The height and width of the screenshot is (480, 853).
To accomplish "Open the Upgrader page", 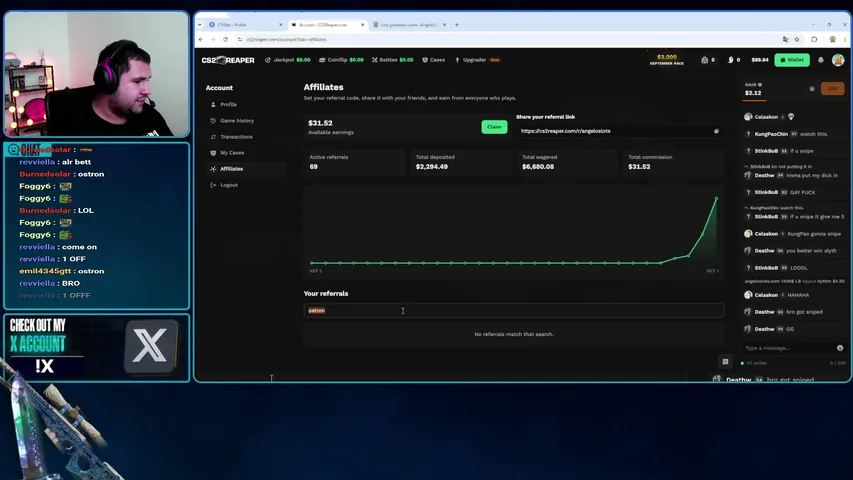I will (477, 60).
